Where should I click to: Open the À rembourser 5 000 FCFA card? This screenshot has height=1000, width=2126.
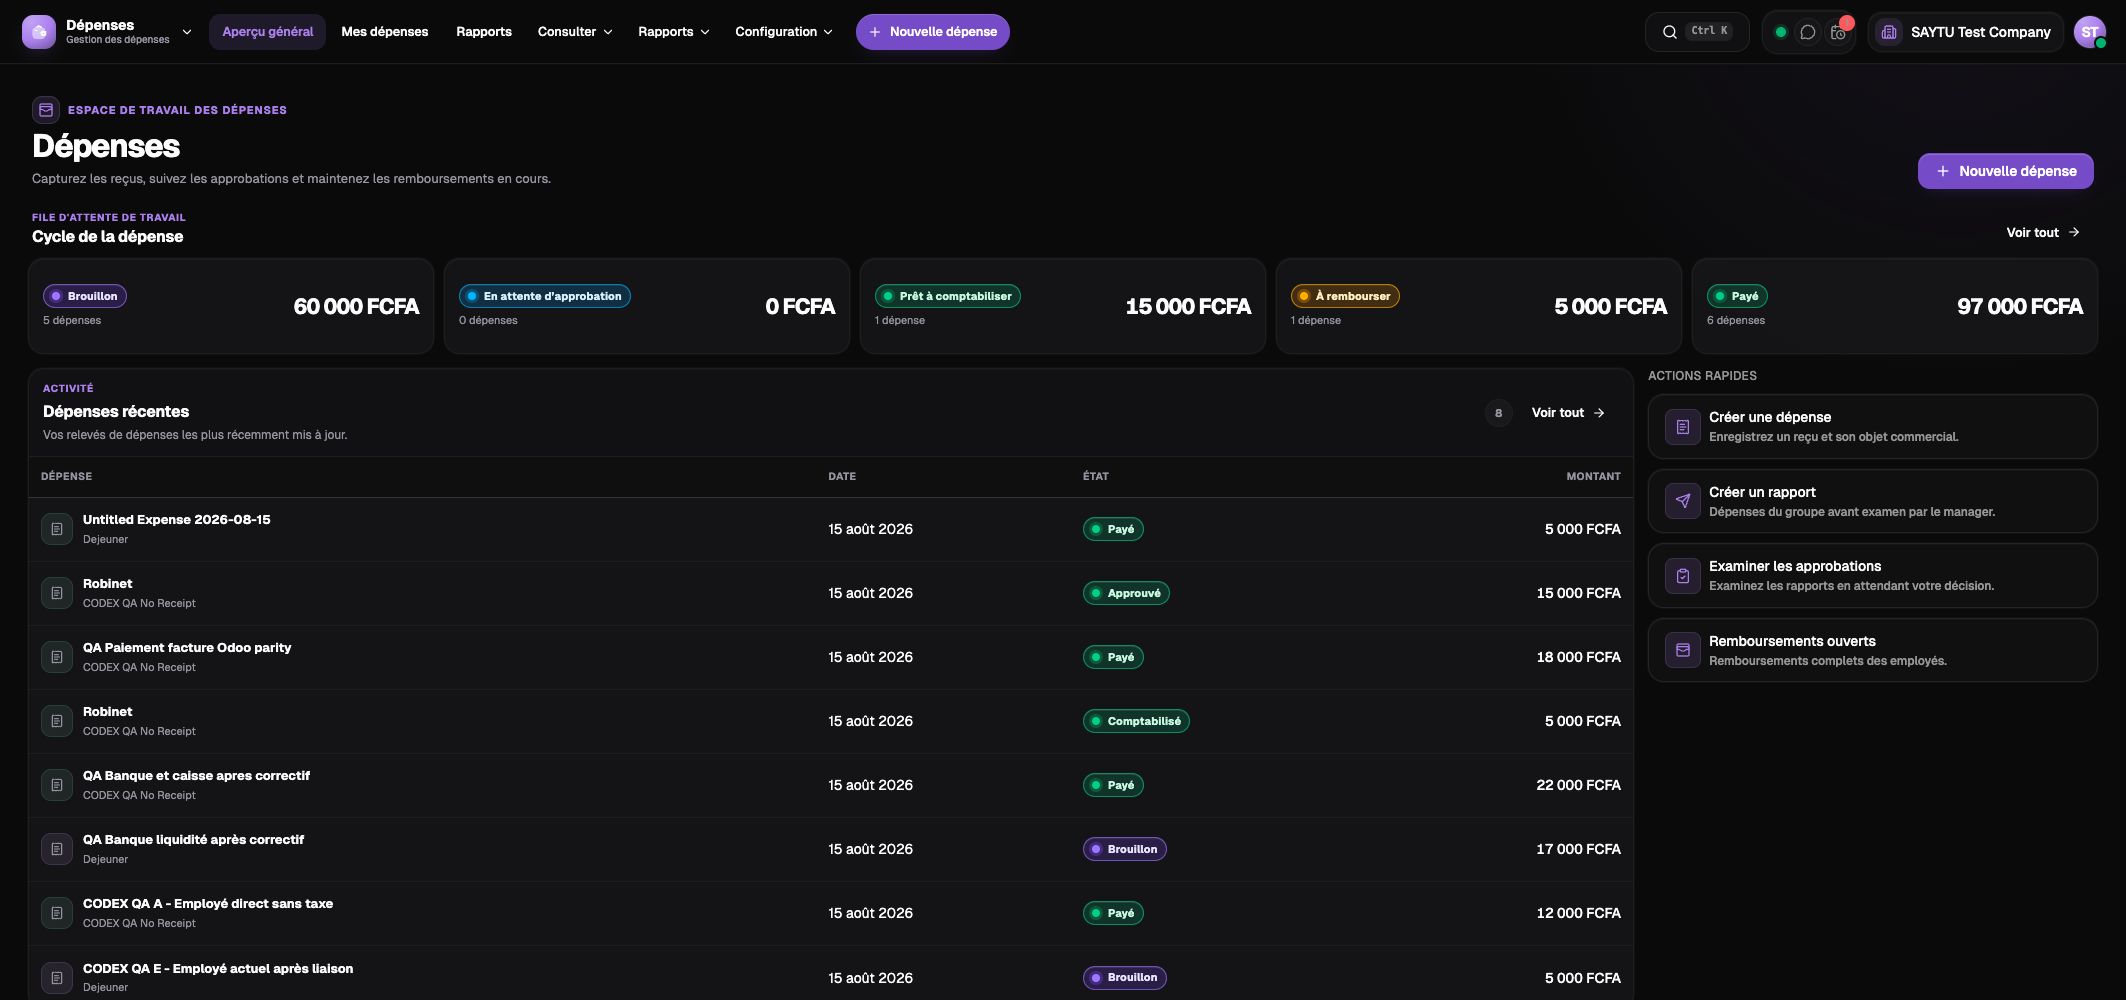(x=1479, y=306)
